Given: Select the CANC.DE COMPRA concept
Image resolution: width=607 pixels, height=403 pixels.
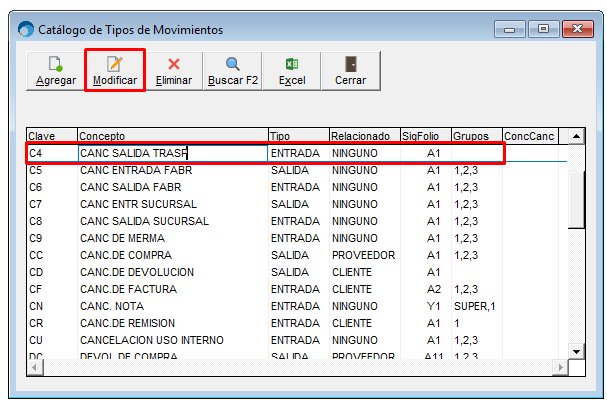Looking at the screenshot, I should point(126,256).
